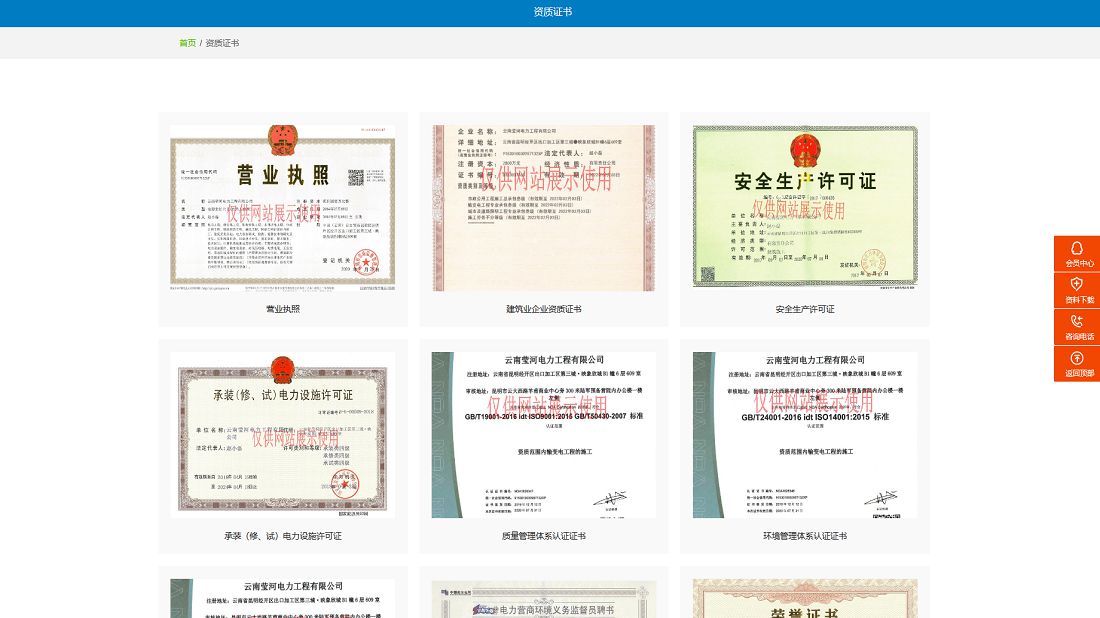View the 建筑业企业资质证书 certificate image
Image resolution: width=1100 pixels, height=618 pixels.
pos(544,208)
